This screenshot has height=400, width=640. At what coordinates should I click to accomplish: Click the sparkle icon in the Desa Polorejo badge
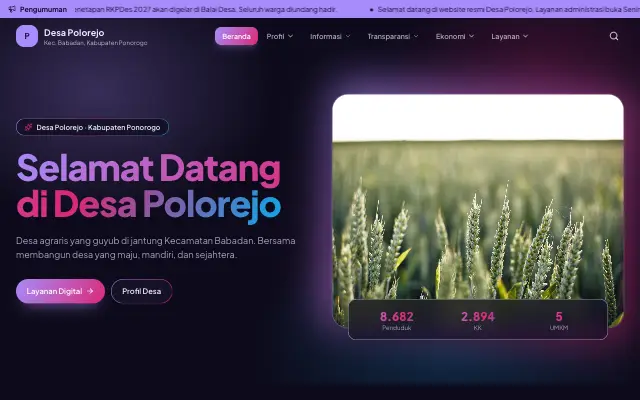pyautogui.click(x=28, y=127)
